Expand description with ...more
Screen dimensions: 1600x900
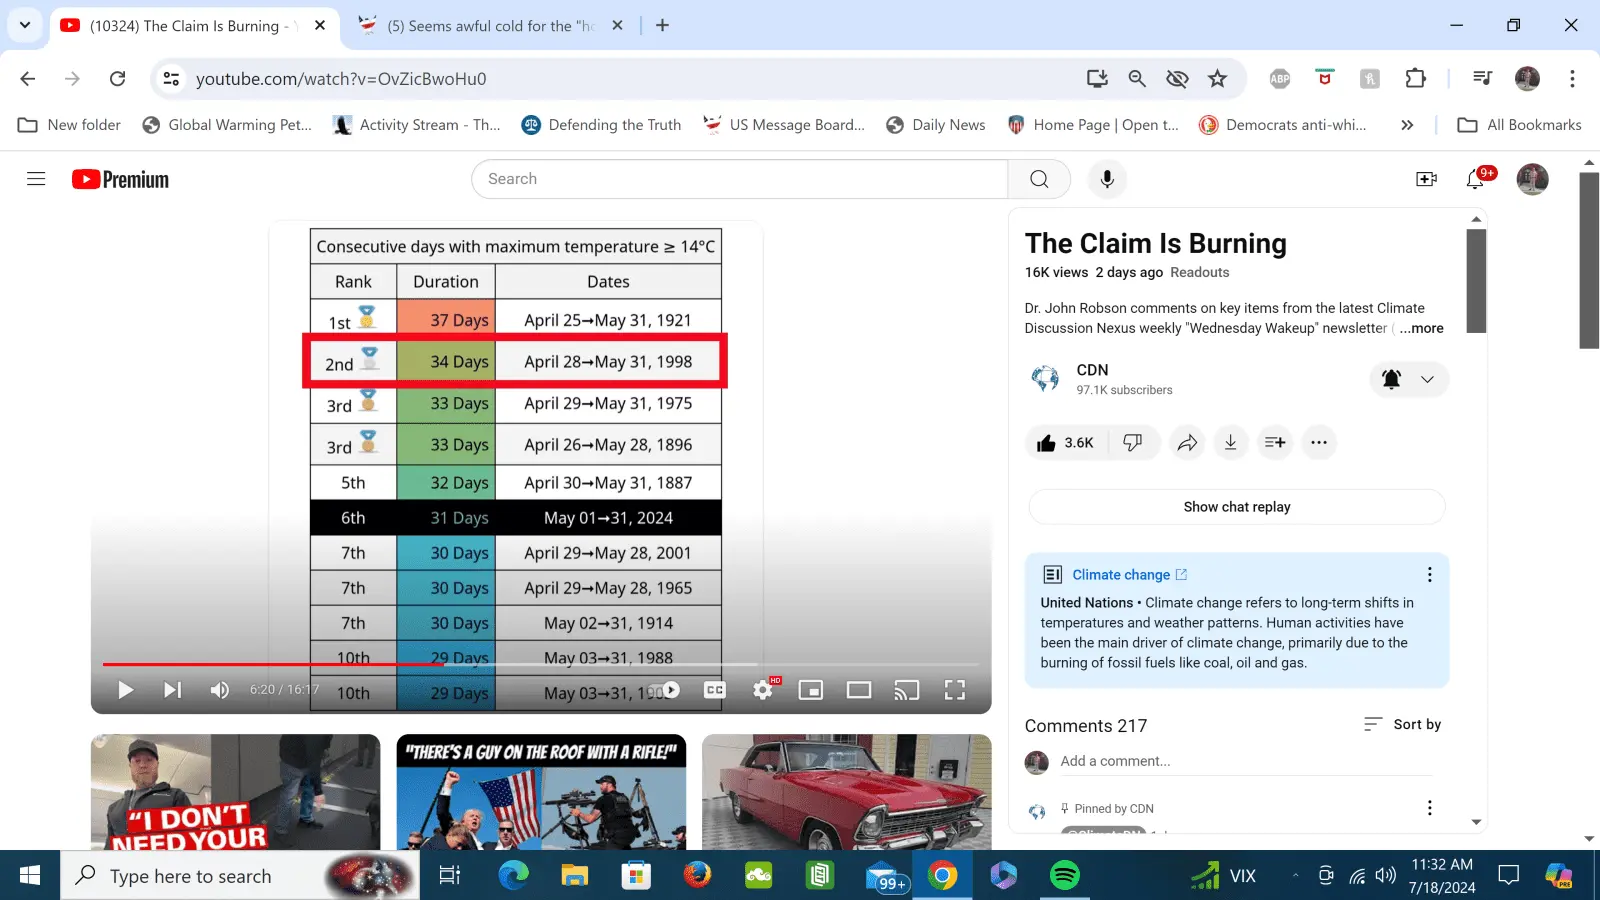click(1421, 328)
